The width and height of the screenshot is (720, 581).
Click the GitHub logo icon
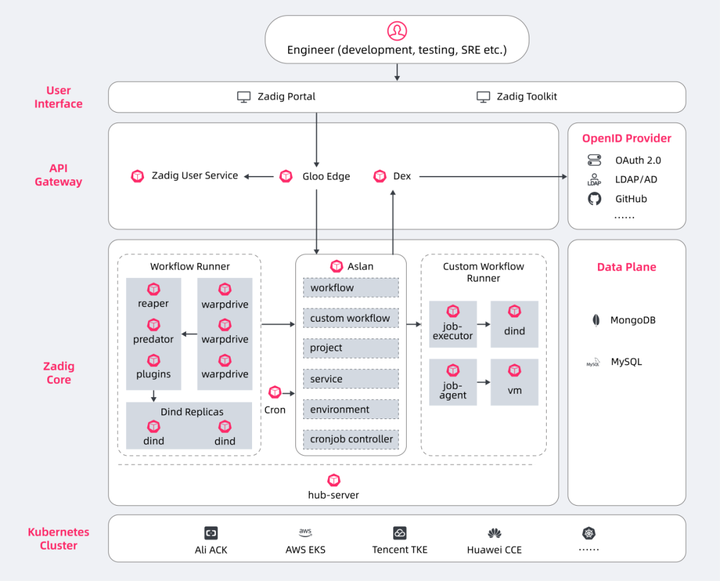[x=594, y=199]
